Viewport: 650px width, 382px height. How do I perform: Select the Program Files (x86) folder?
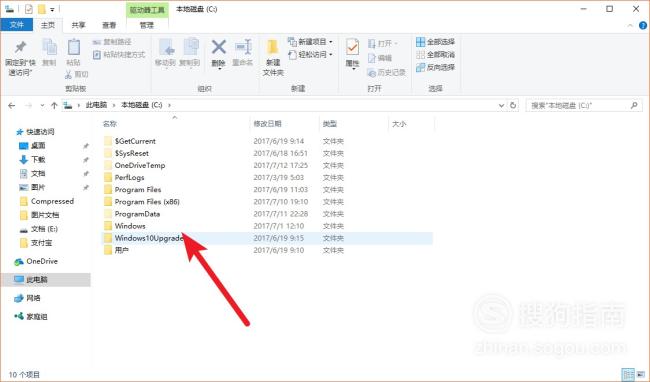click(x=147, y=202)
